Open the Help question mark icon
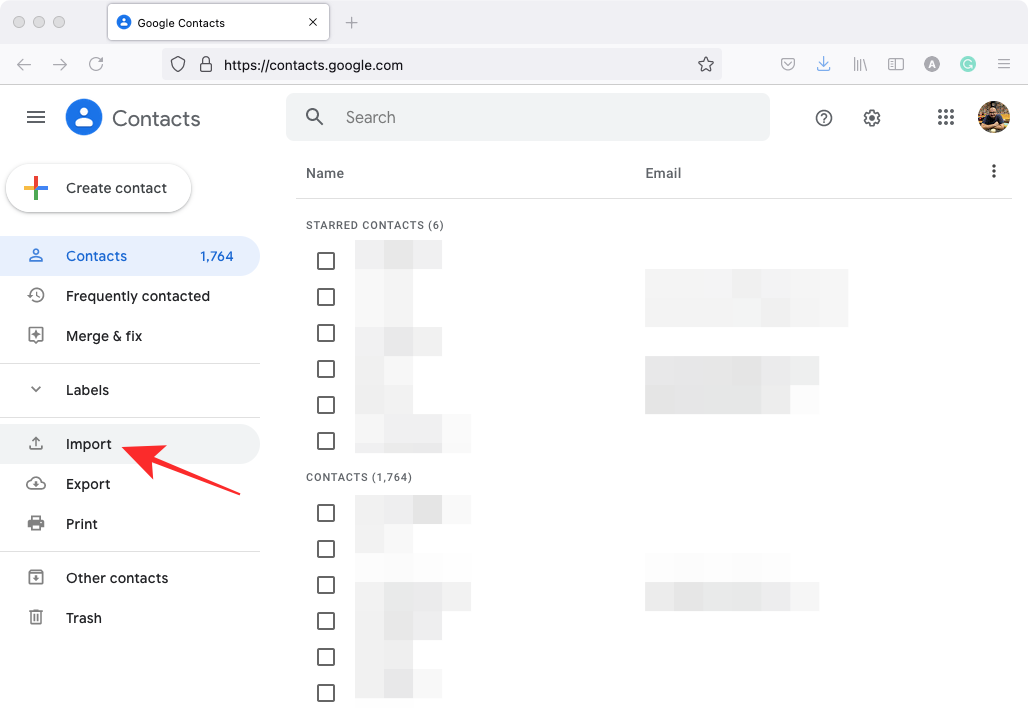The image size is (1028, 719). point(824,118)
